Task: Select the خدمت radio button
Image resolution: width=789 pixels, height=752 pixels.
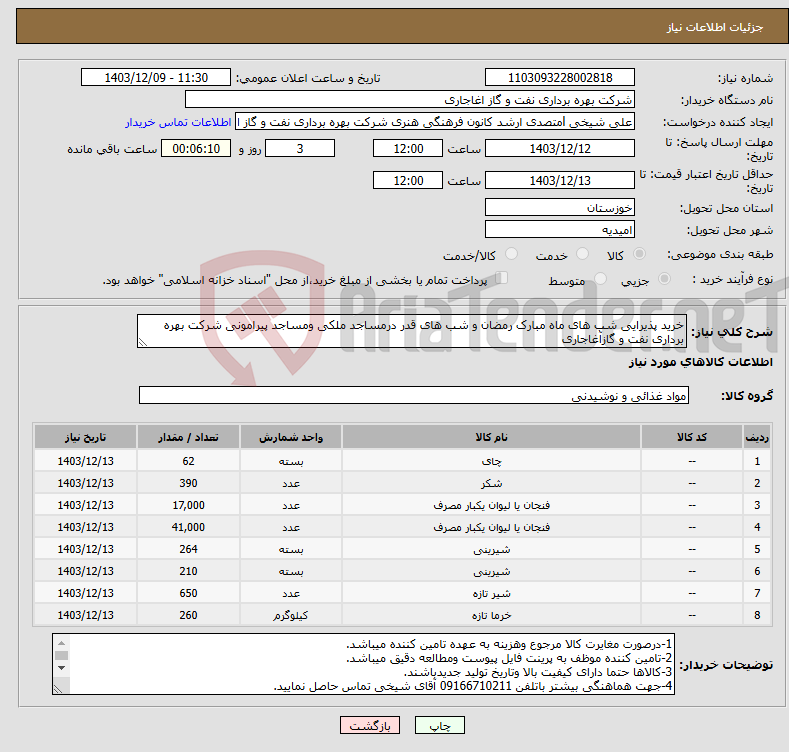Action: (582, 254)
